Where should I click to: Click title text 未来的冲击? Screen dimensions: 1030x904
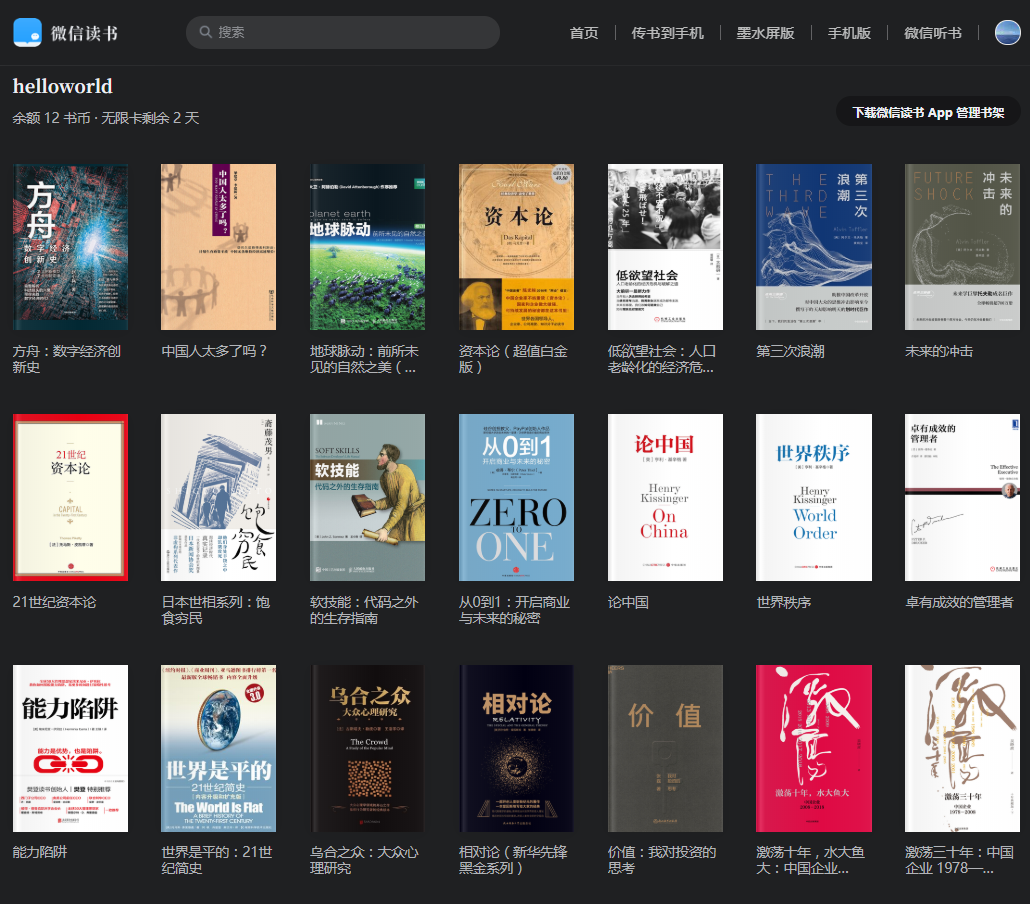939,351
